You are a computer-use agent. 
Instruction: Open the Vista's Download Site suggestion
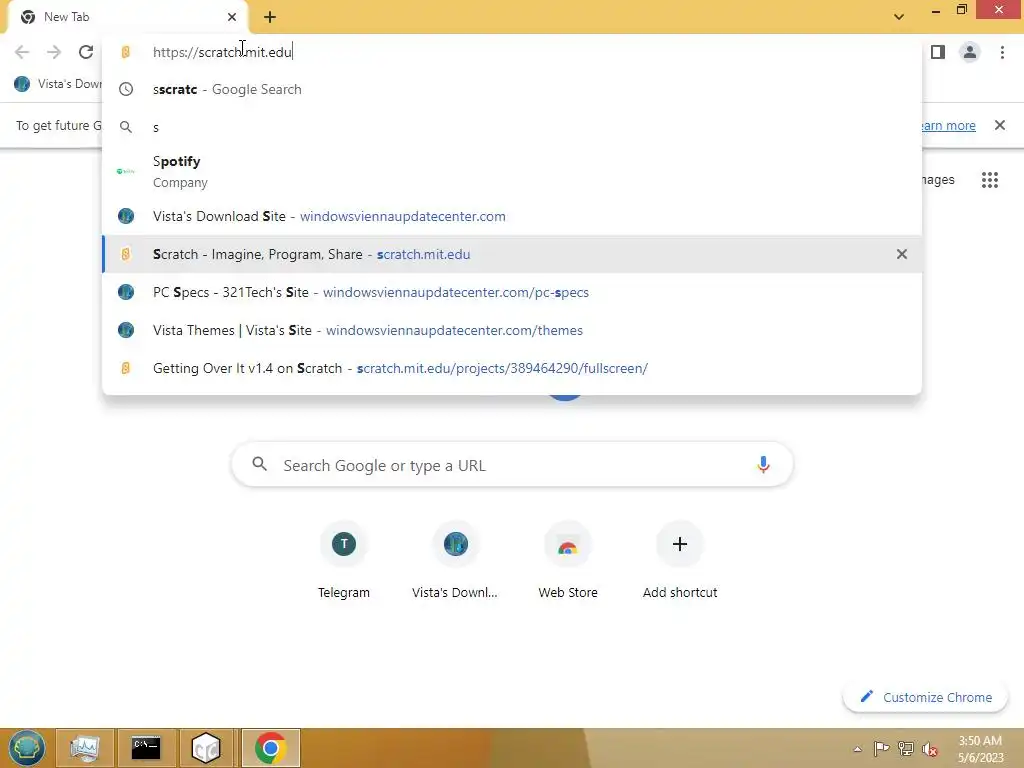(512, 216)
